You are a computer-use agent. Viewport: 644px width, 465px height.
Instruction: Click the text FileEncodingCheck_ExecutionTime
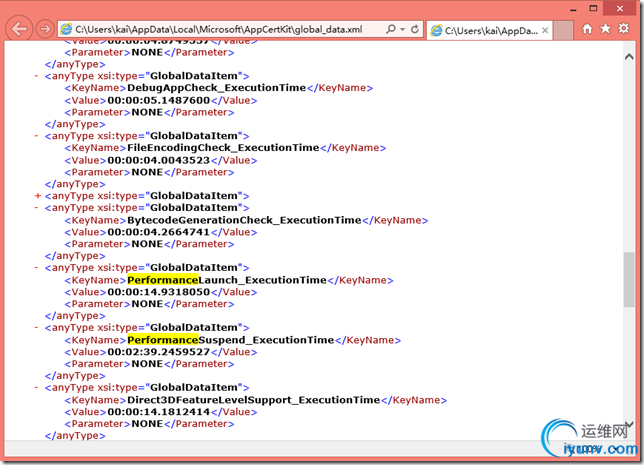(223, 148)
